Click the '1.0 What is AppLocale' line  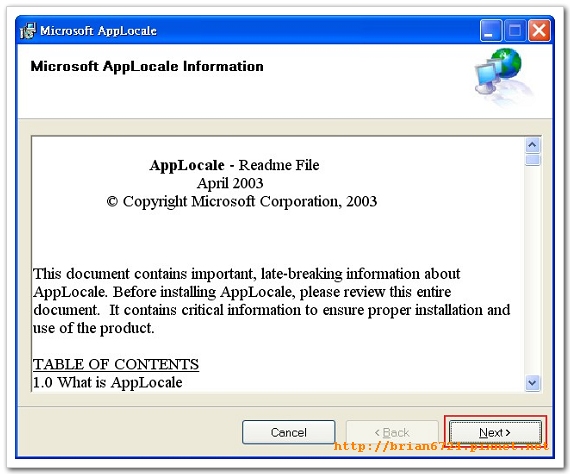tap(108, 382)
